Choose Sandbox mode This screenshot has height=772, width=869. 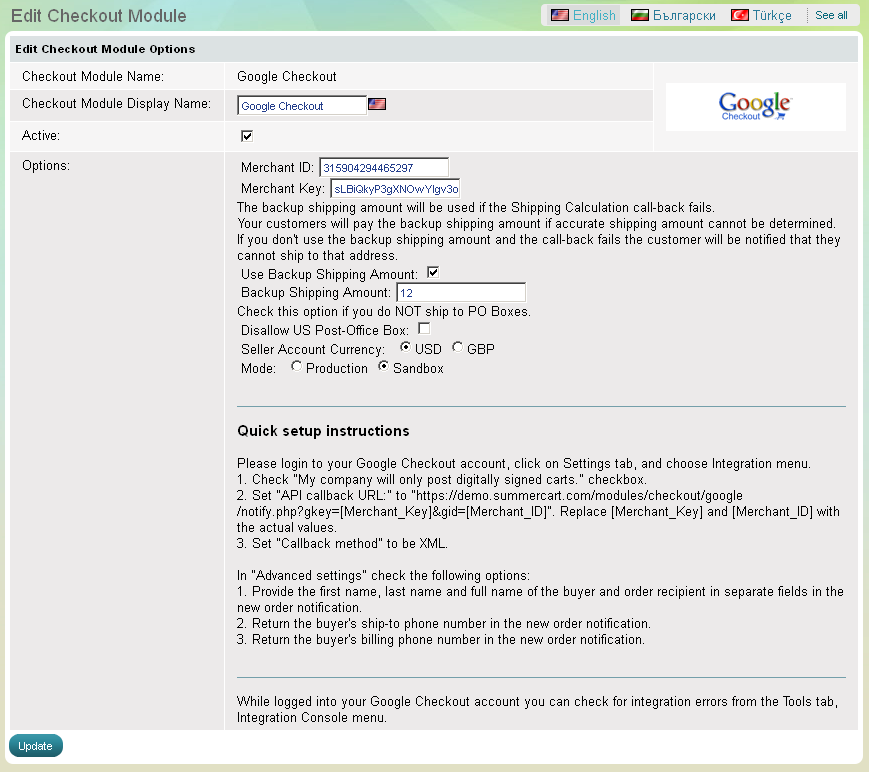click(383, 367)
